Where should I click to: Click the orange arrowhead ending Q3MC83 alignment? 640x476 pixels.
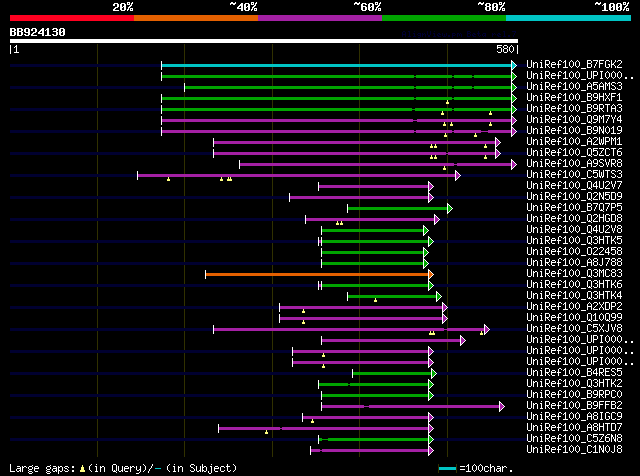431,275
